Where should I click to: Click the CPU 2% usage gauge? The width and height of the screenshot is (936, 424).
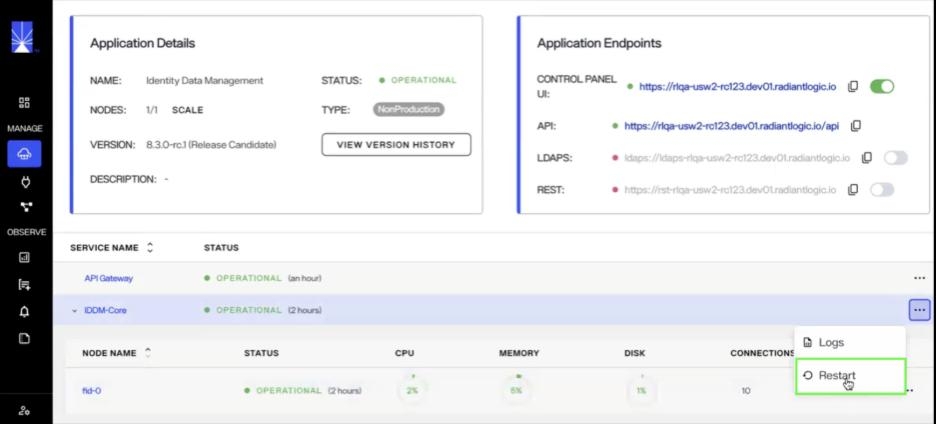click(412, 391)
